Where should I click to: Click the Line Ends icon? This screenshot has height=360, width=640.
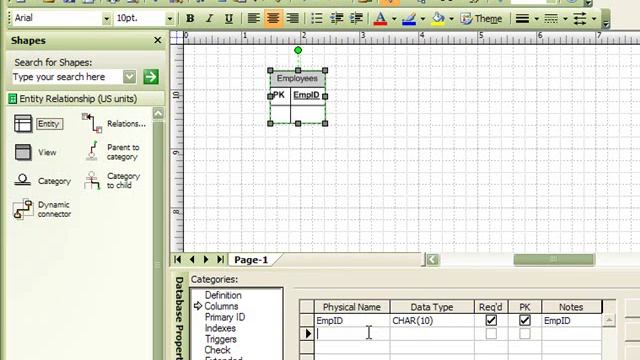pyautogui.click(x=580, y=18)
